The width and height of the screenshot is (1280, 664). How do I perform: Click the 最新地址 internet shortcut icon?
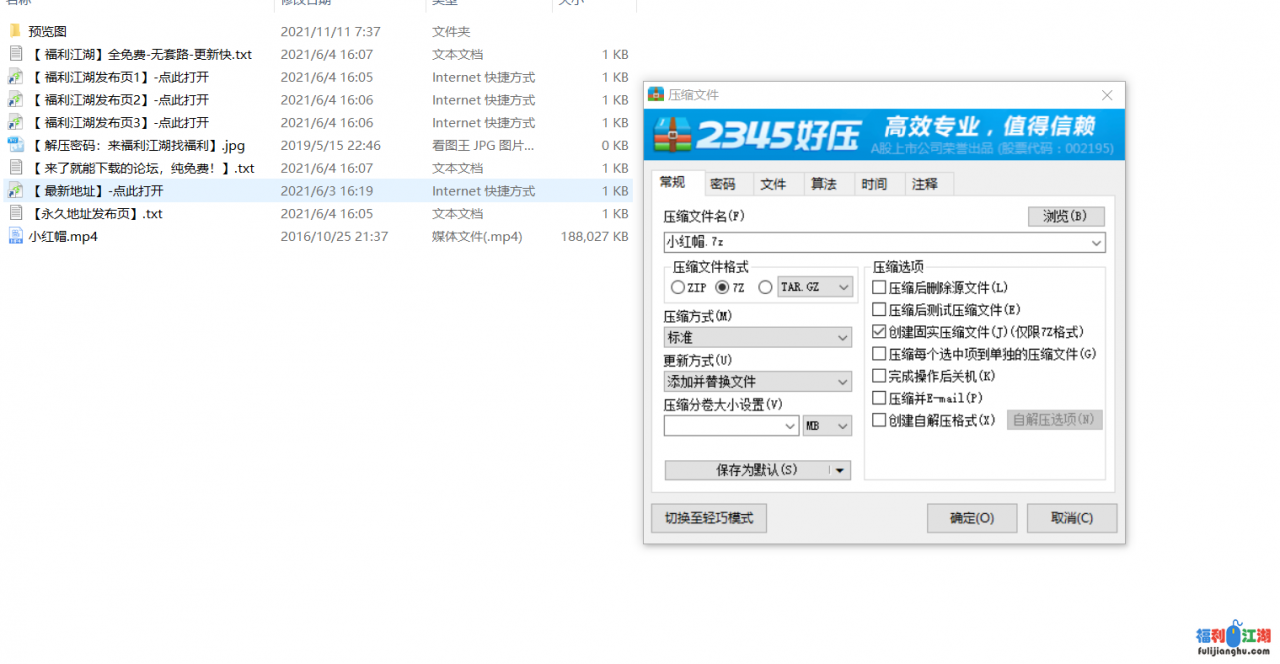click(x=15, y=190)
